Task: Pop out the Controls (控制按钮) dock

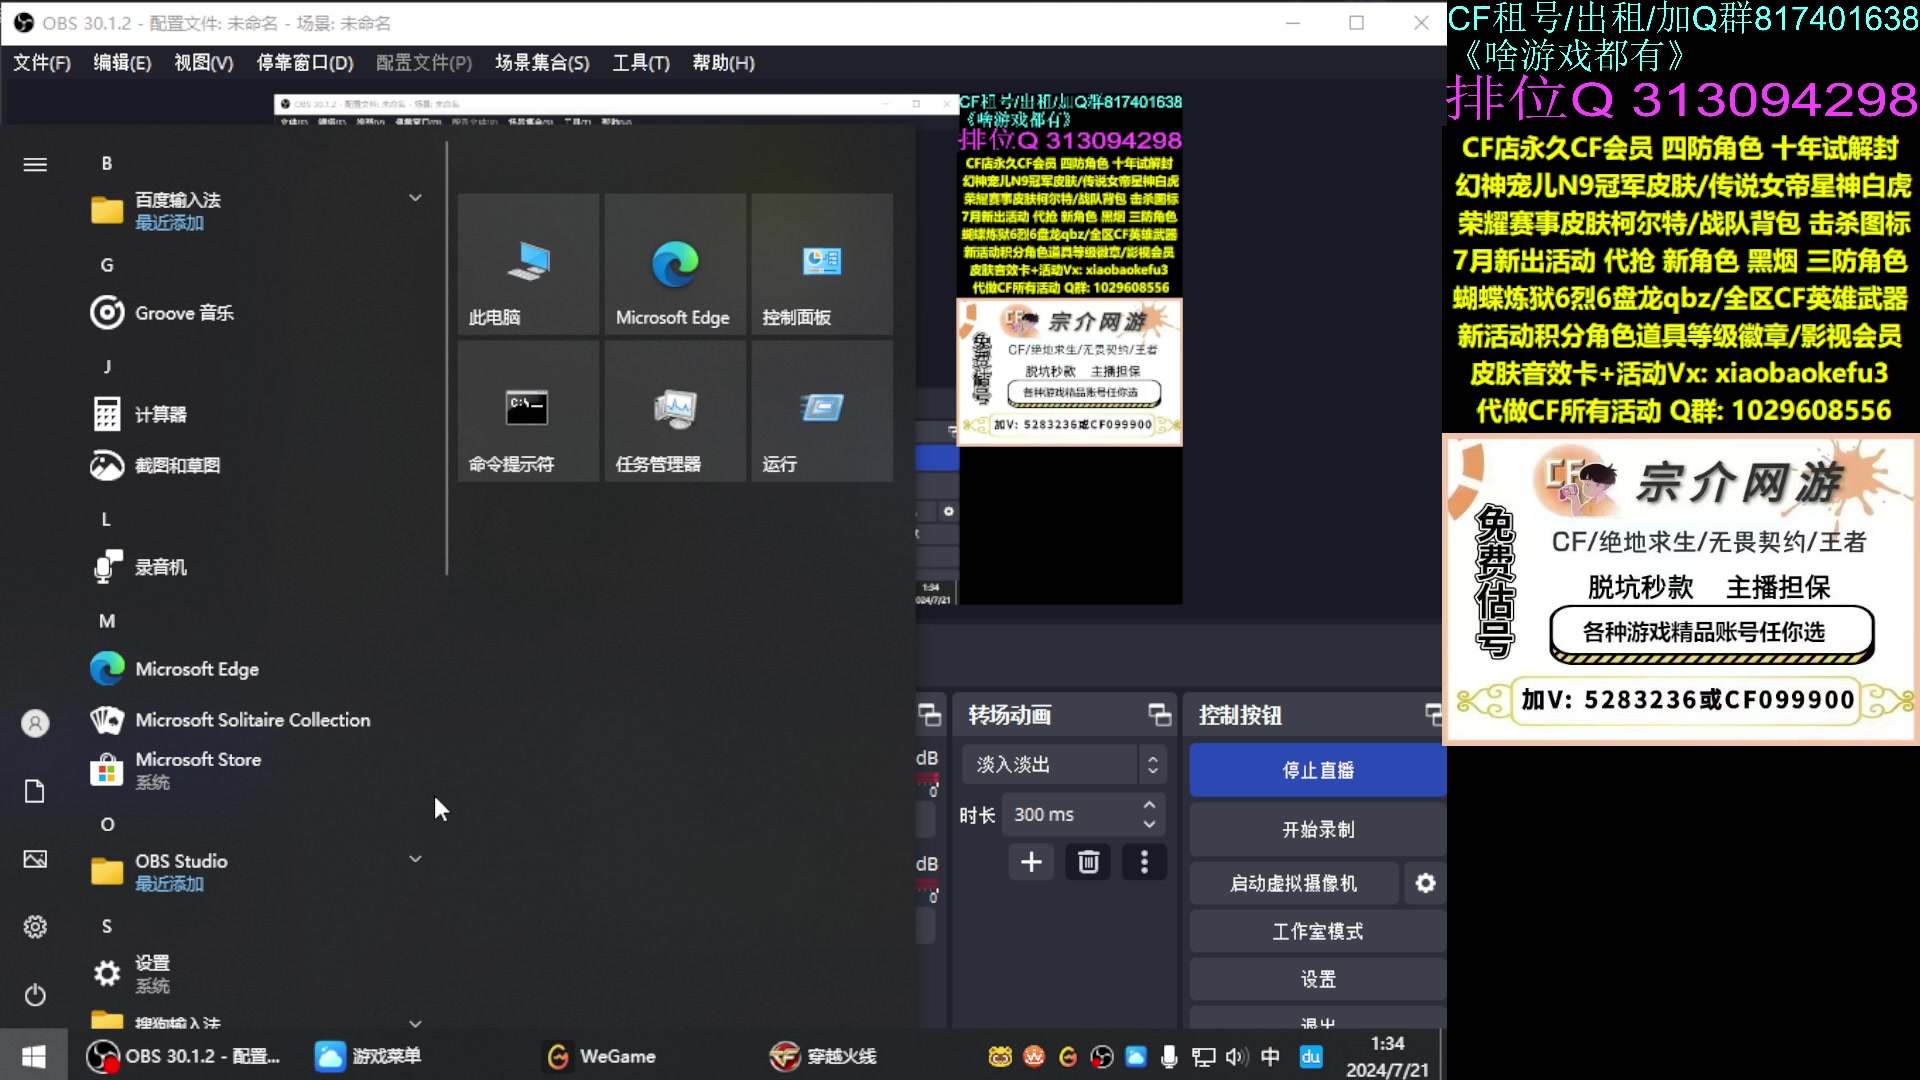Action: [1434, 715]
